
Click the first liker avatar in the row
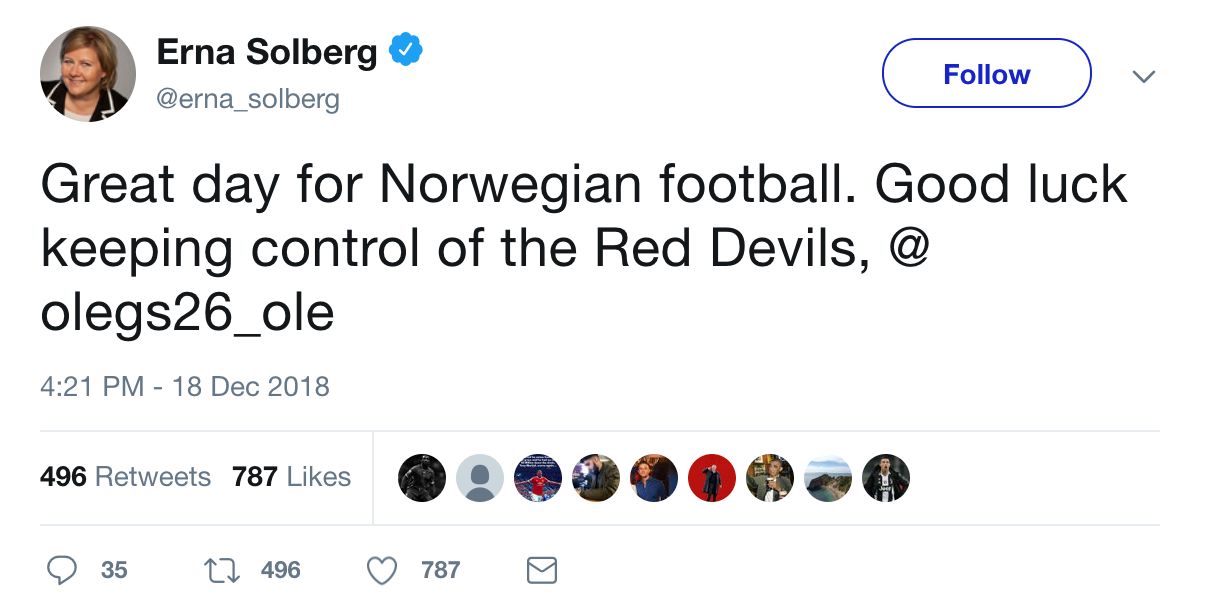[x=421, y=478]
